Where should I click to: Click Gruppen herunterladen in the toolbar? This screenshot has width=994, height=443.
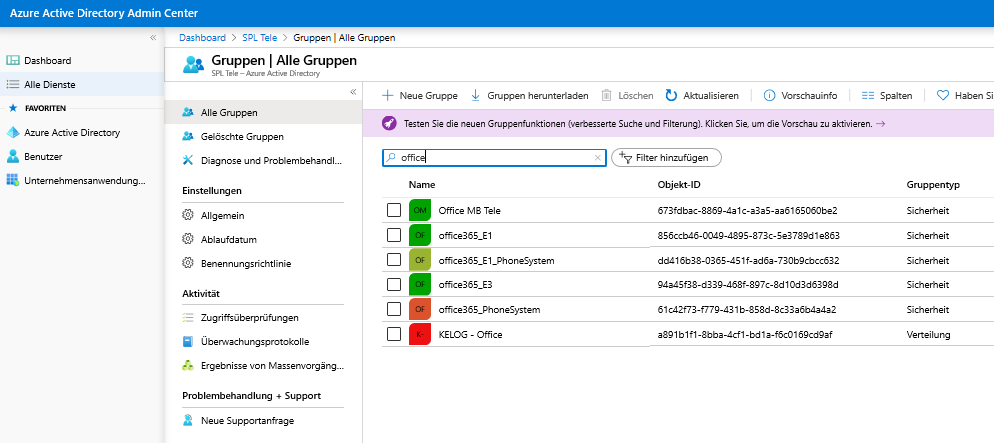(529, 96)
